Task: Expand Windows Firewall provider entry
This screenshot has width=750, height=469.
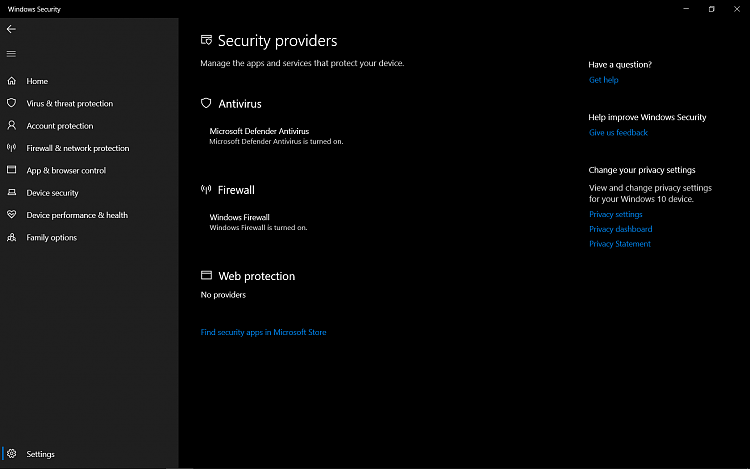Action: (258, 222)
